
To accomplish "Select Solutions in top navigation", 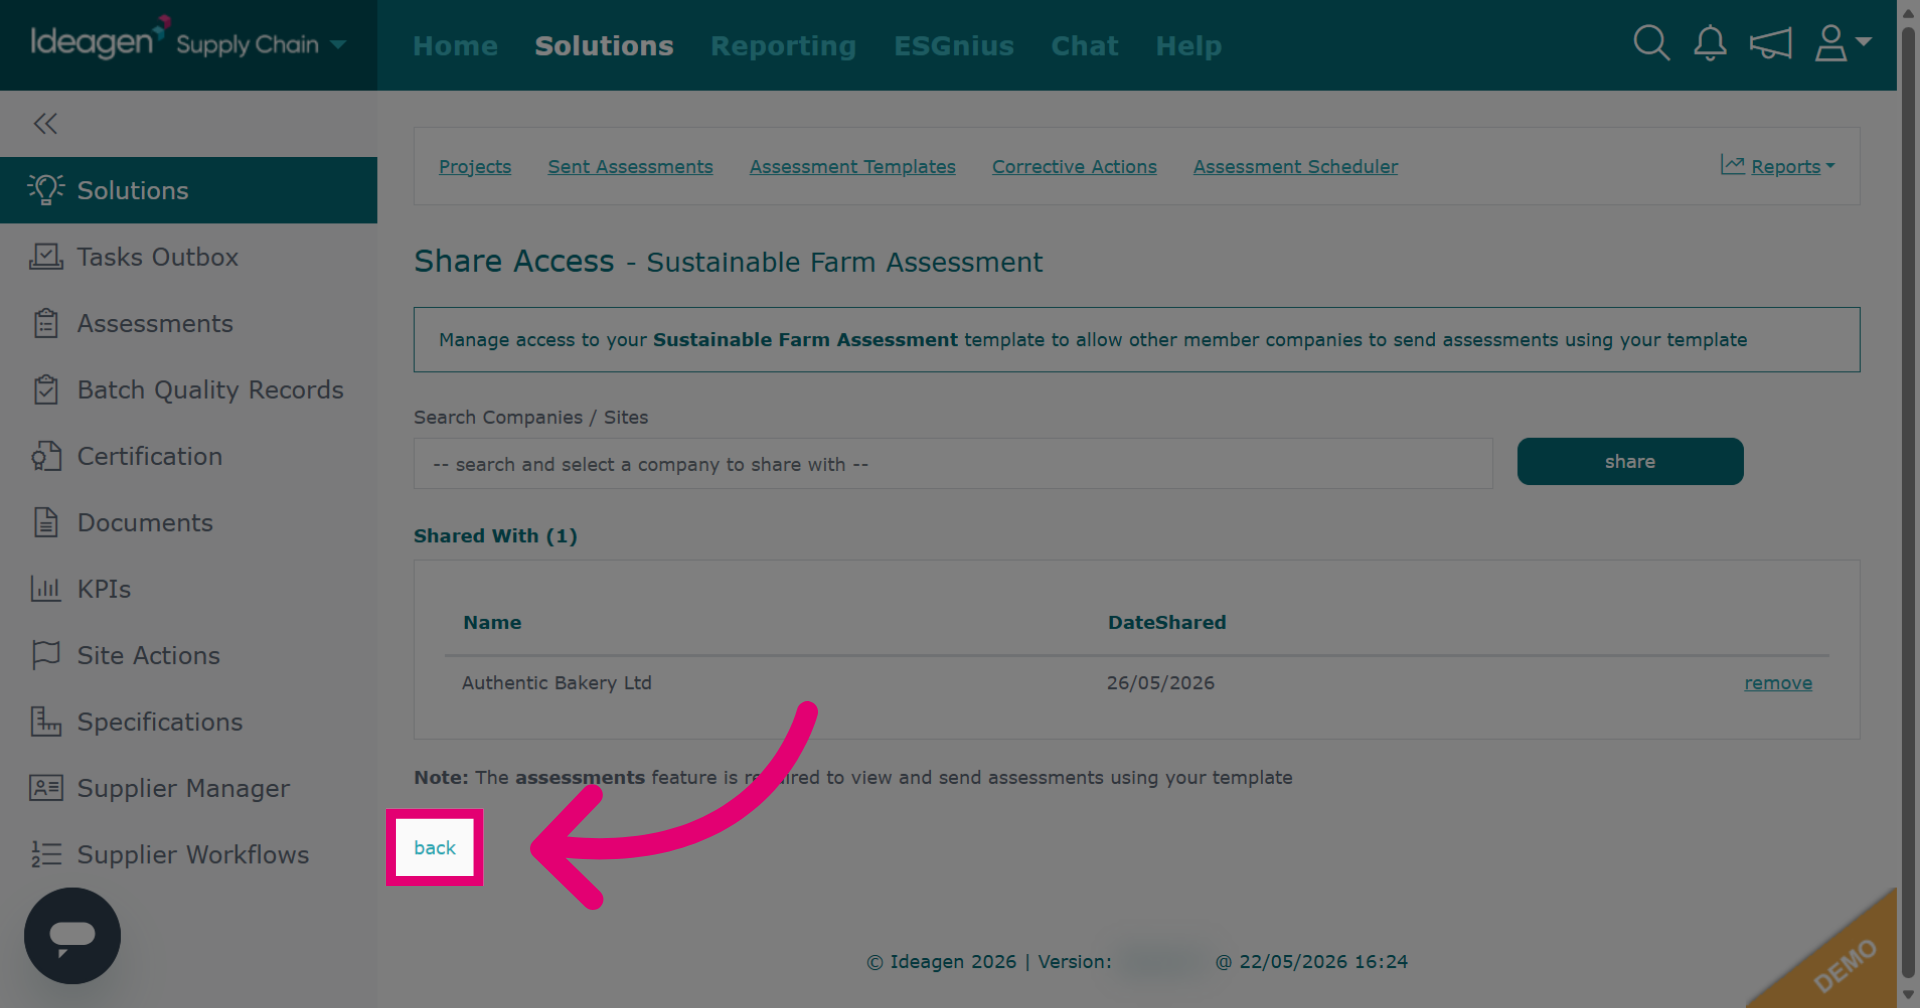I will pos(604,46).
